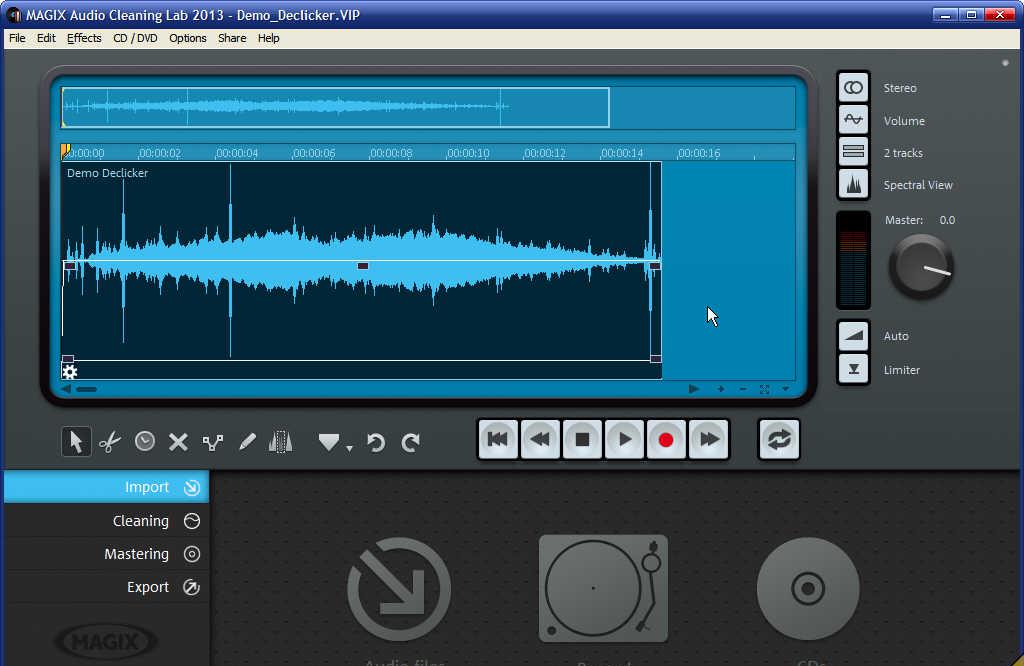Open the File menu
This screenshot has width=1024, height=666.
tap(17, 38)
